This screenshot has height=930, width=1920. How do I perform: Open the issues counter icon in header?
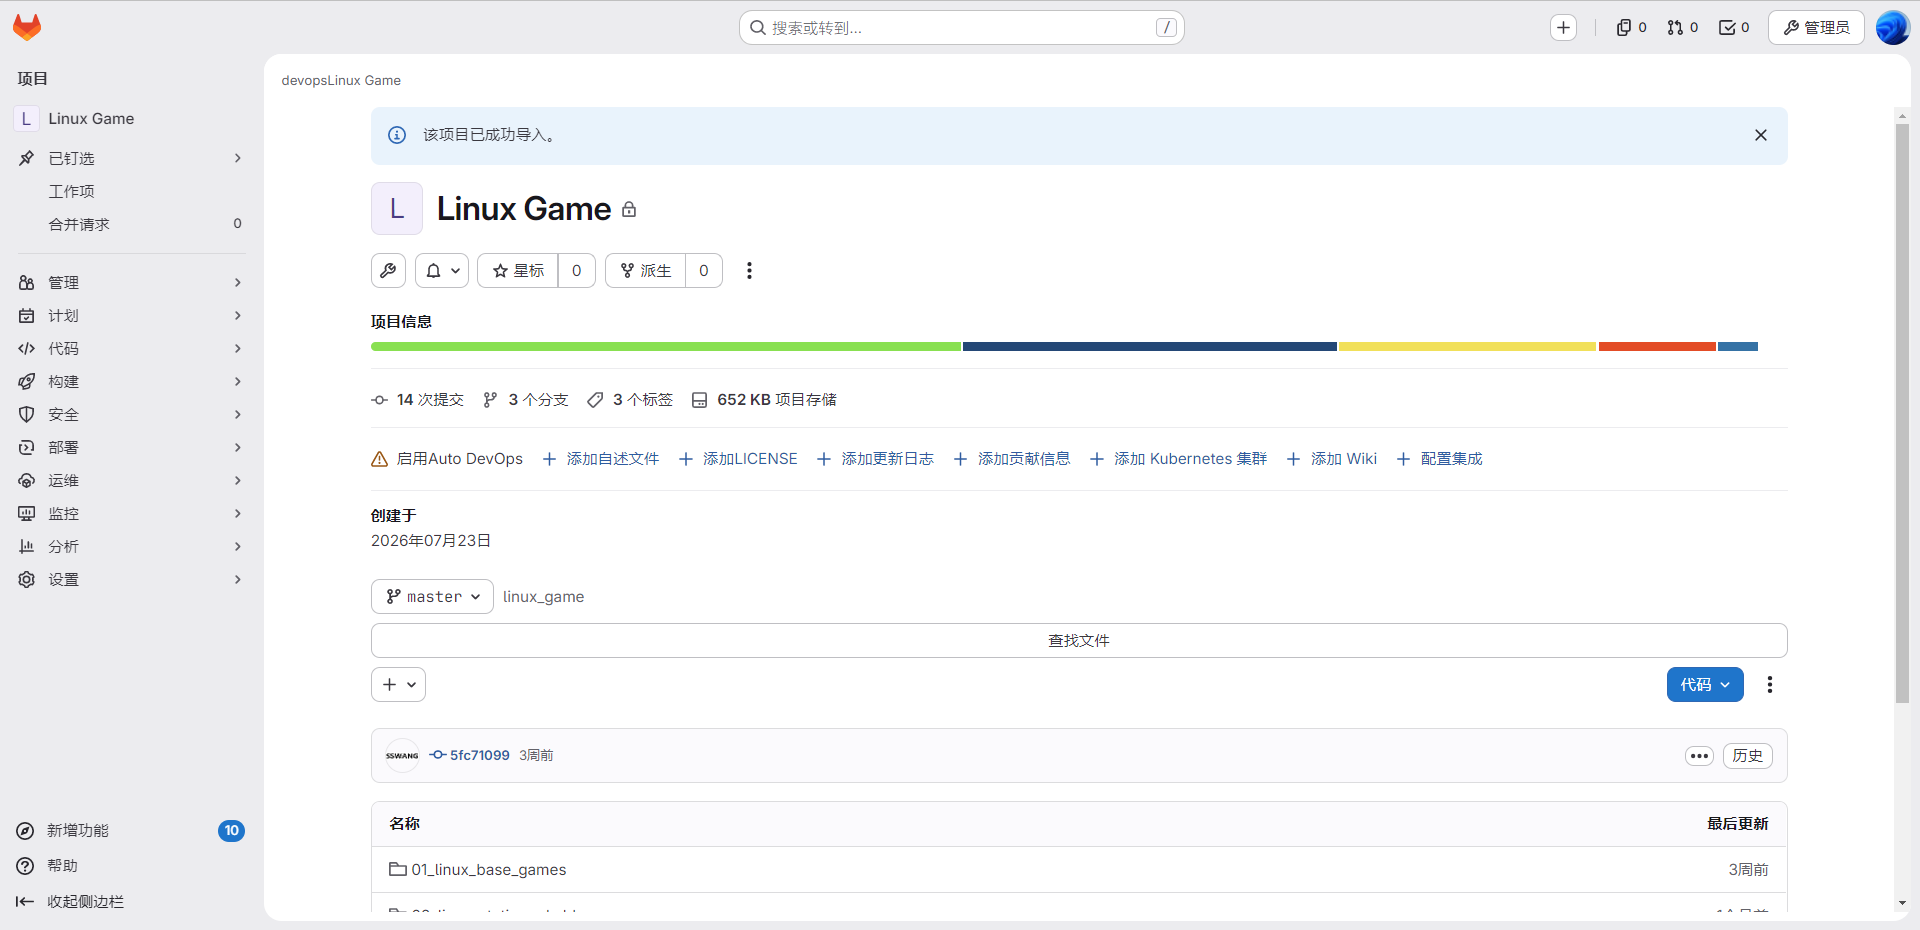tap(1631, 28)
